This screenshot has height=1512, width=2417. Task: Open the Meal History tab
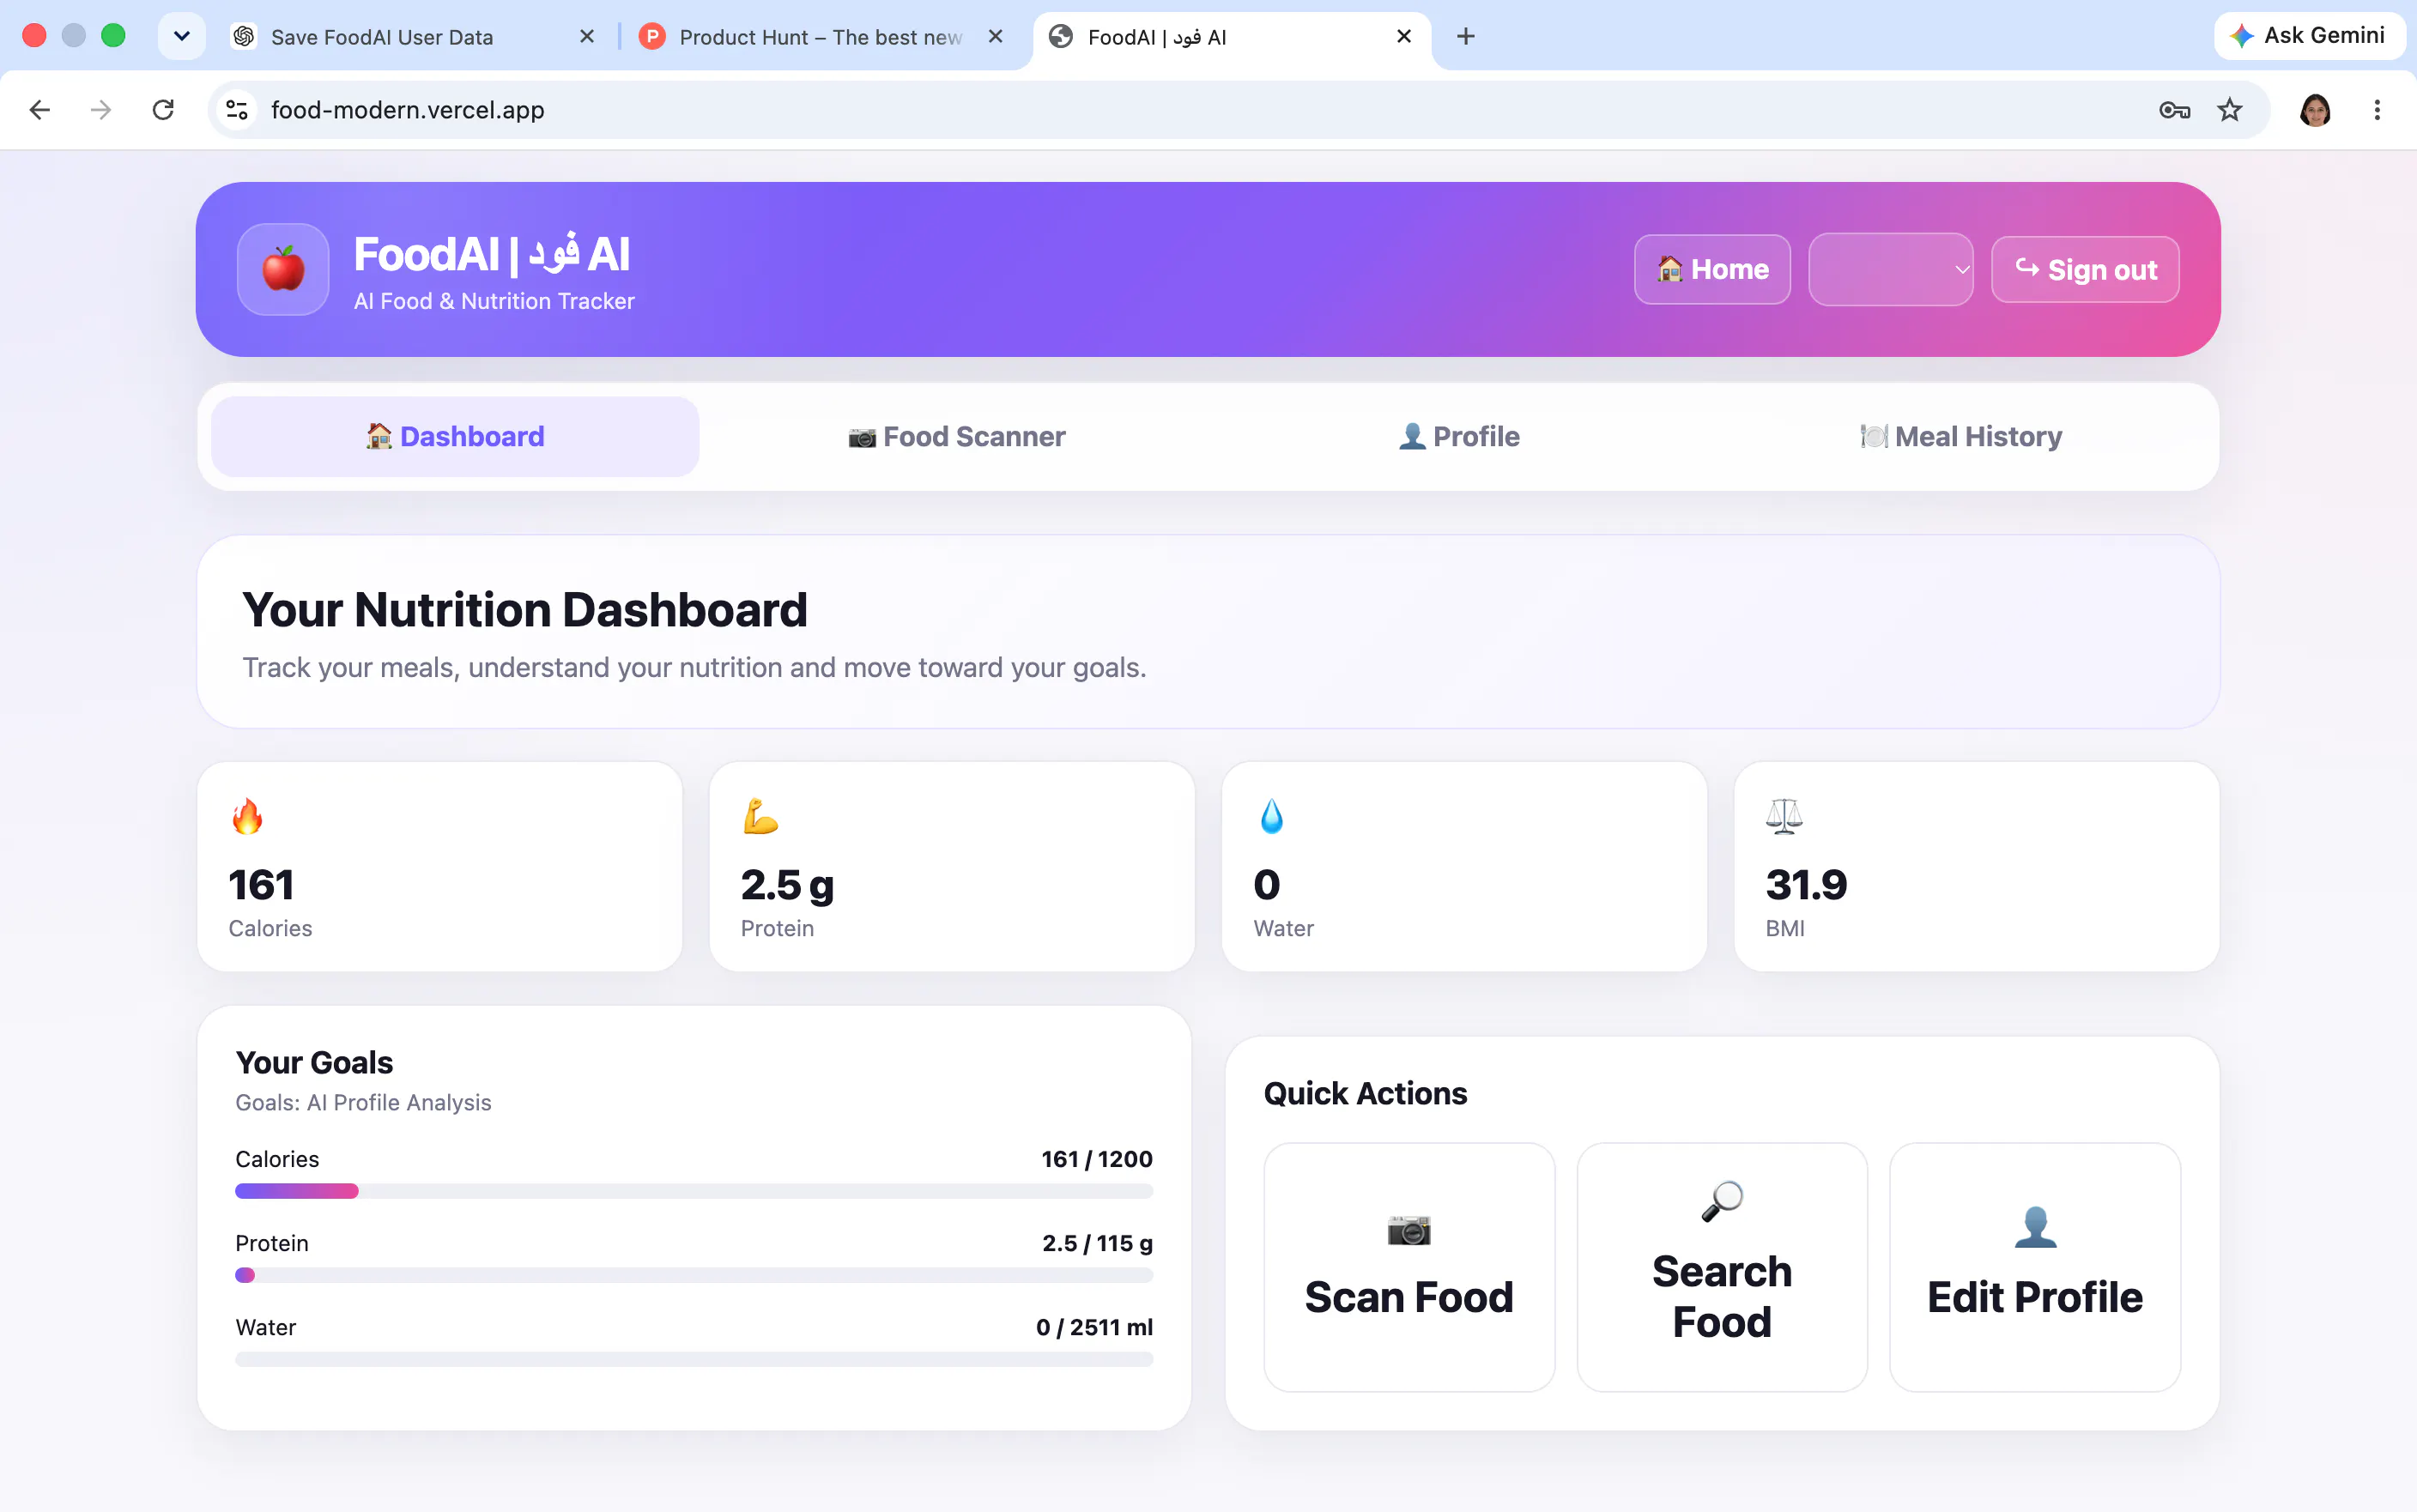coord(1961,437)
